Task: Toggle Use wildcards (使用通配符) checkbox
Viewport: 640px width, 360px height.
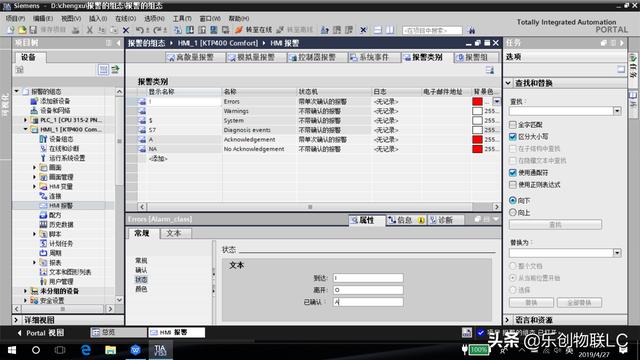Action: pyautogui.click(x=513, y=173)
